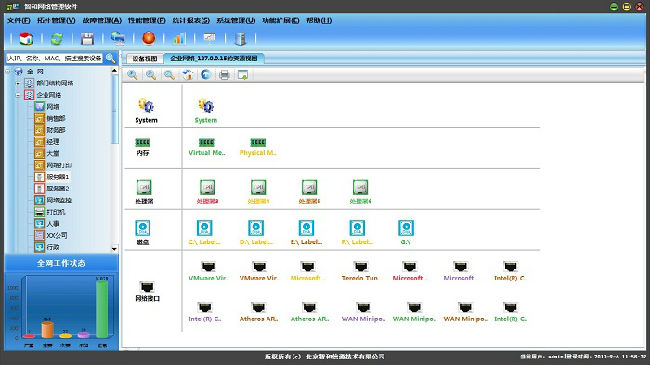Open the 文件(F) menu
Image resolution: width=650 pixels, height=365 pixels.
18,20
